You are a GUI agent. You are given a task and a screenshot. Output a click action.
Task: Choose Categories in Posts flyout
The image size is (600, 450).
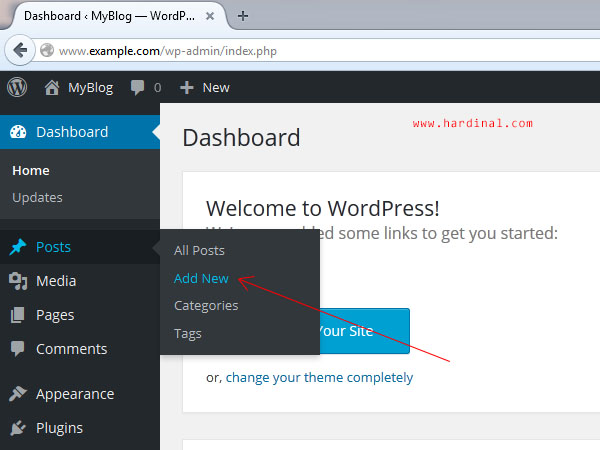tap(206, 306)
